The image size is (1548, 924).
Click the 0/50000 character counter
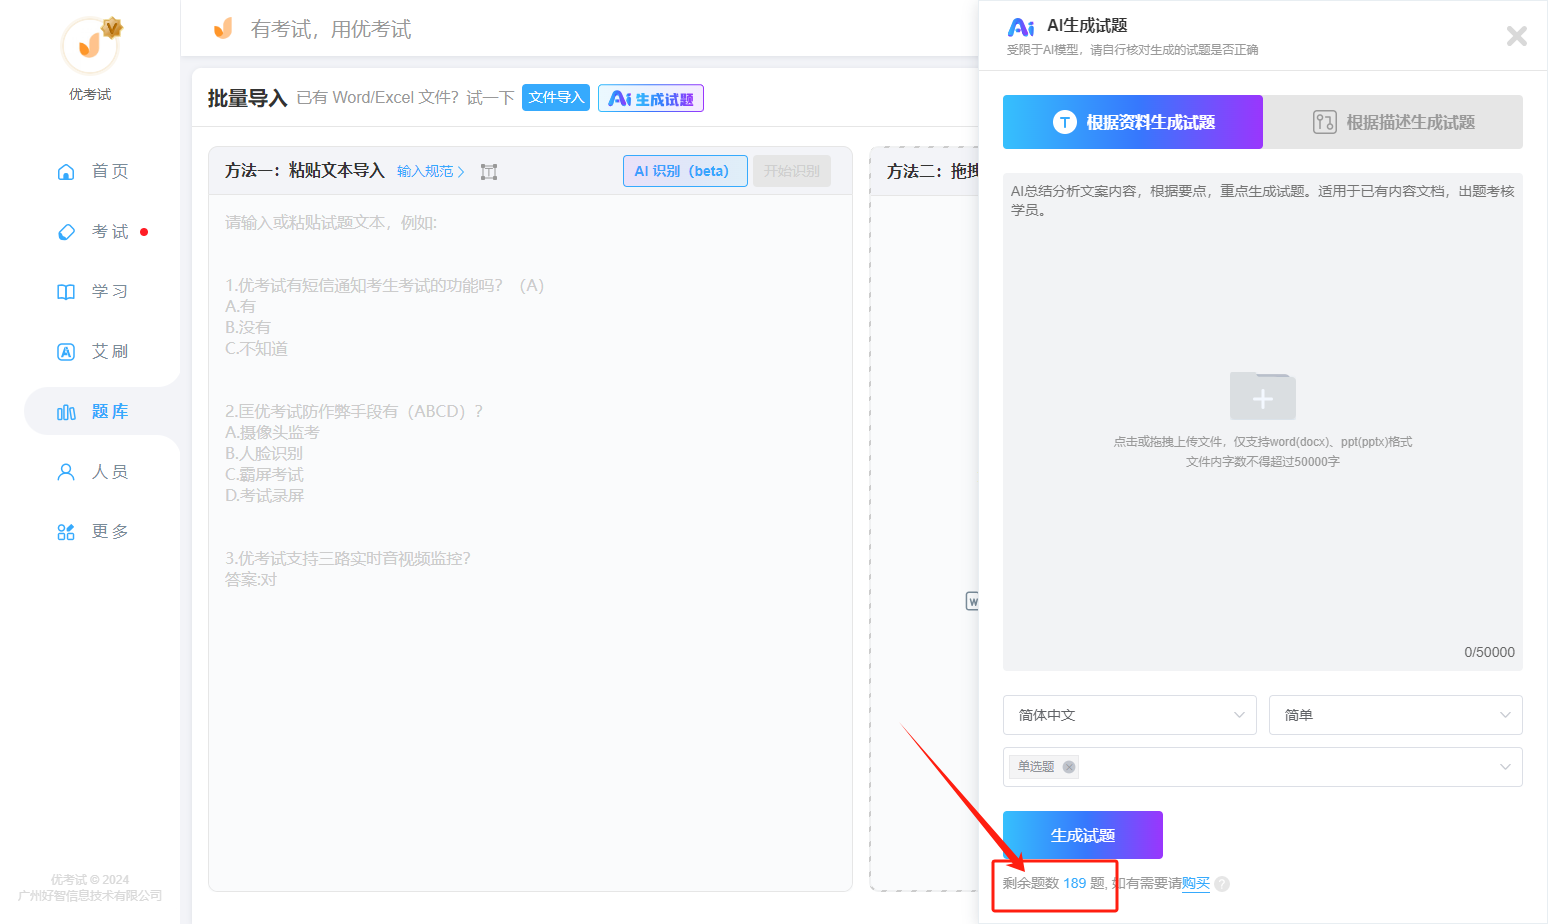point(1489,652)
